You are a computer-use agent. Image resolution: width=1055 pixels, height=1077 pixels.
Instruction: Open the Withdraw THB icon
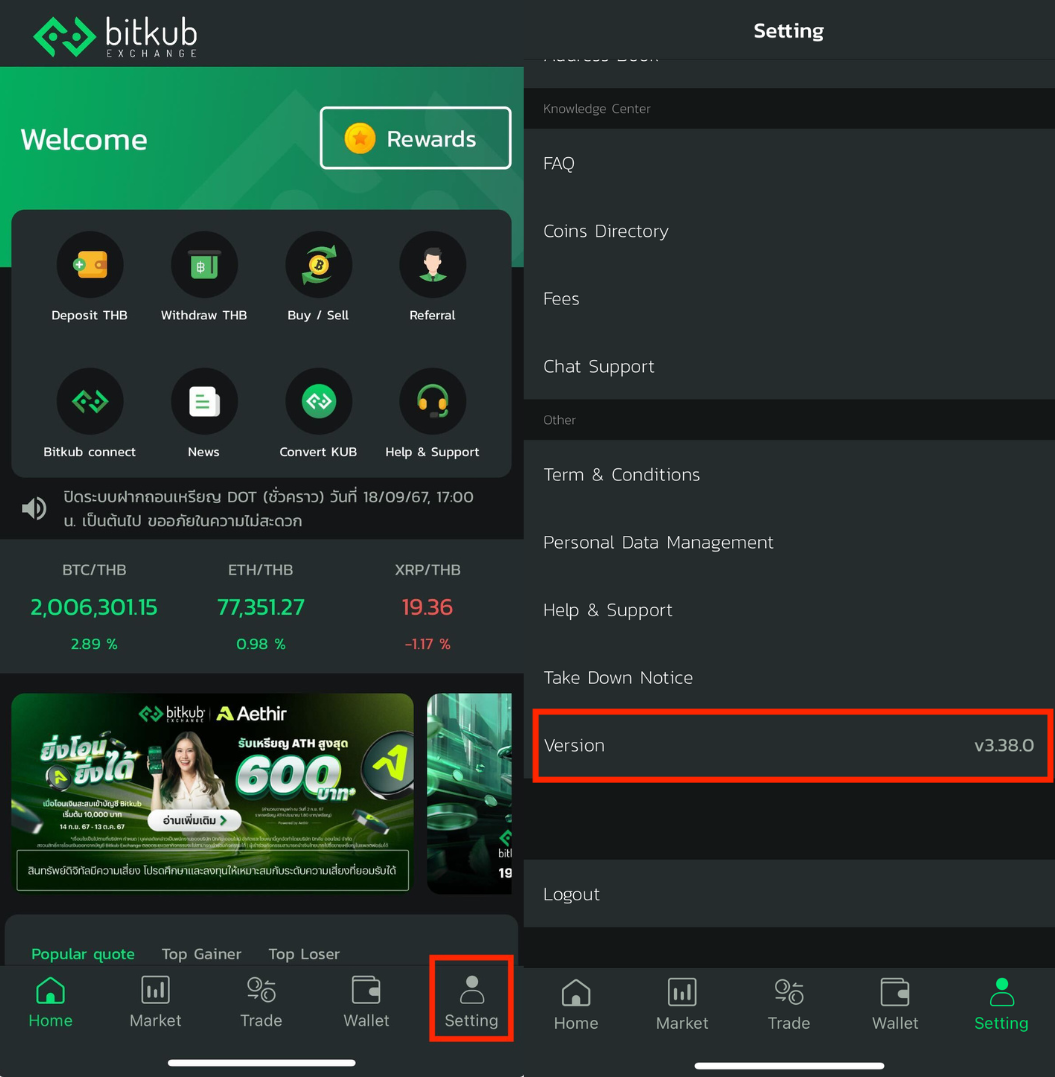204,265
